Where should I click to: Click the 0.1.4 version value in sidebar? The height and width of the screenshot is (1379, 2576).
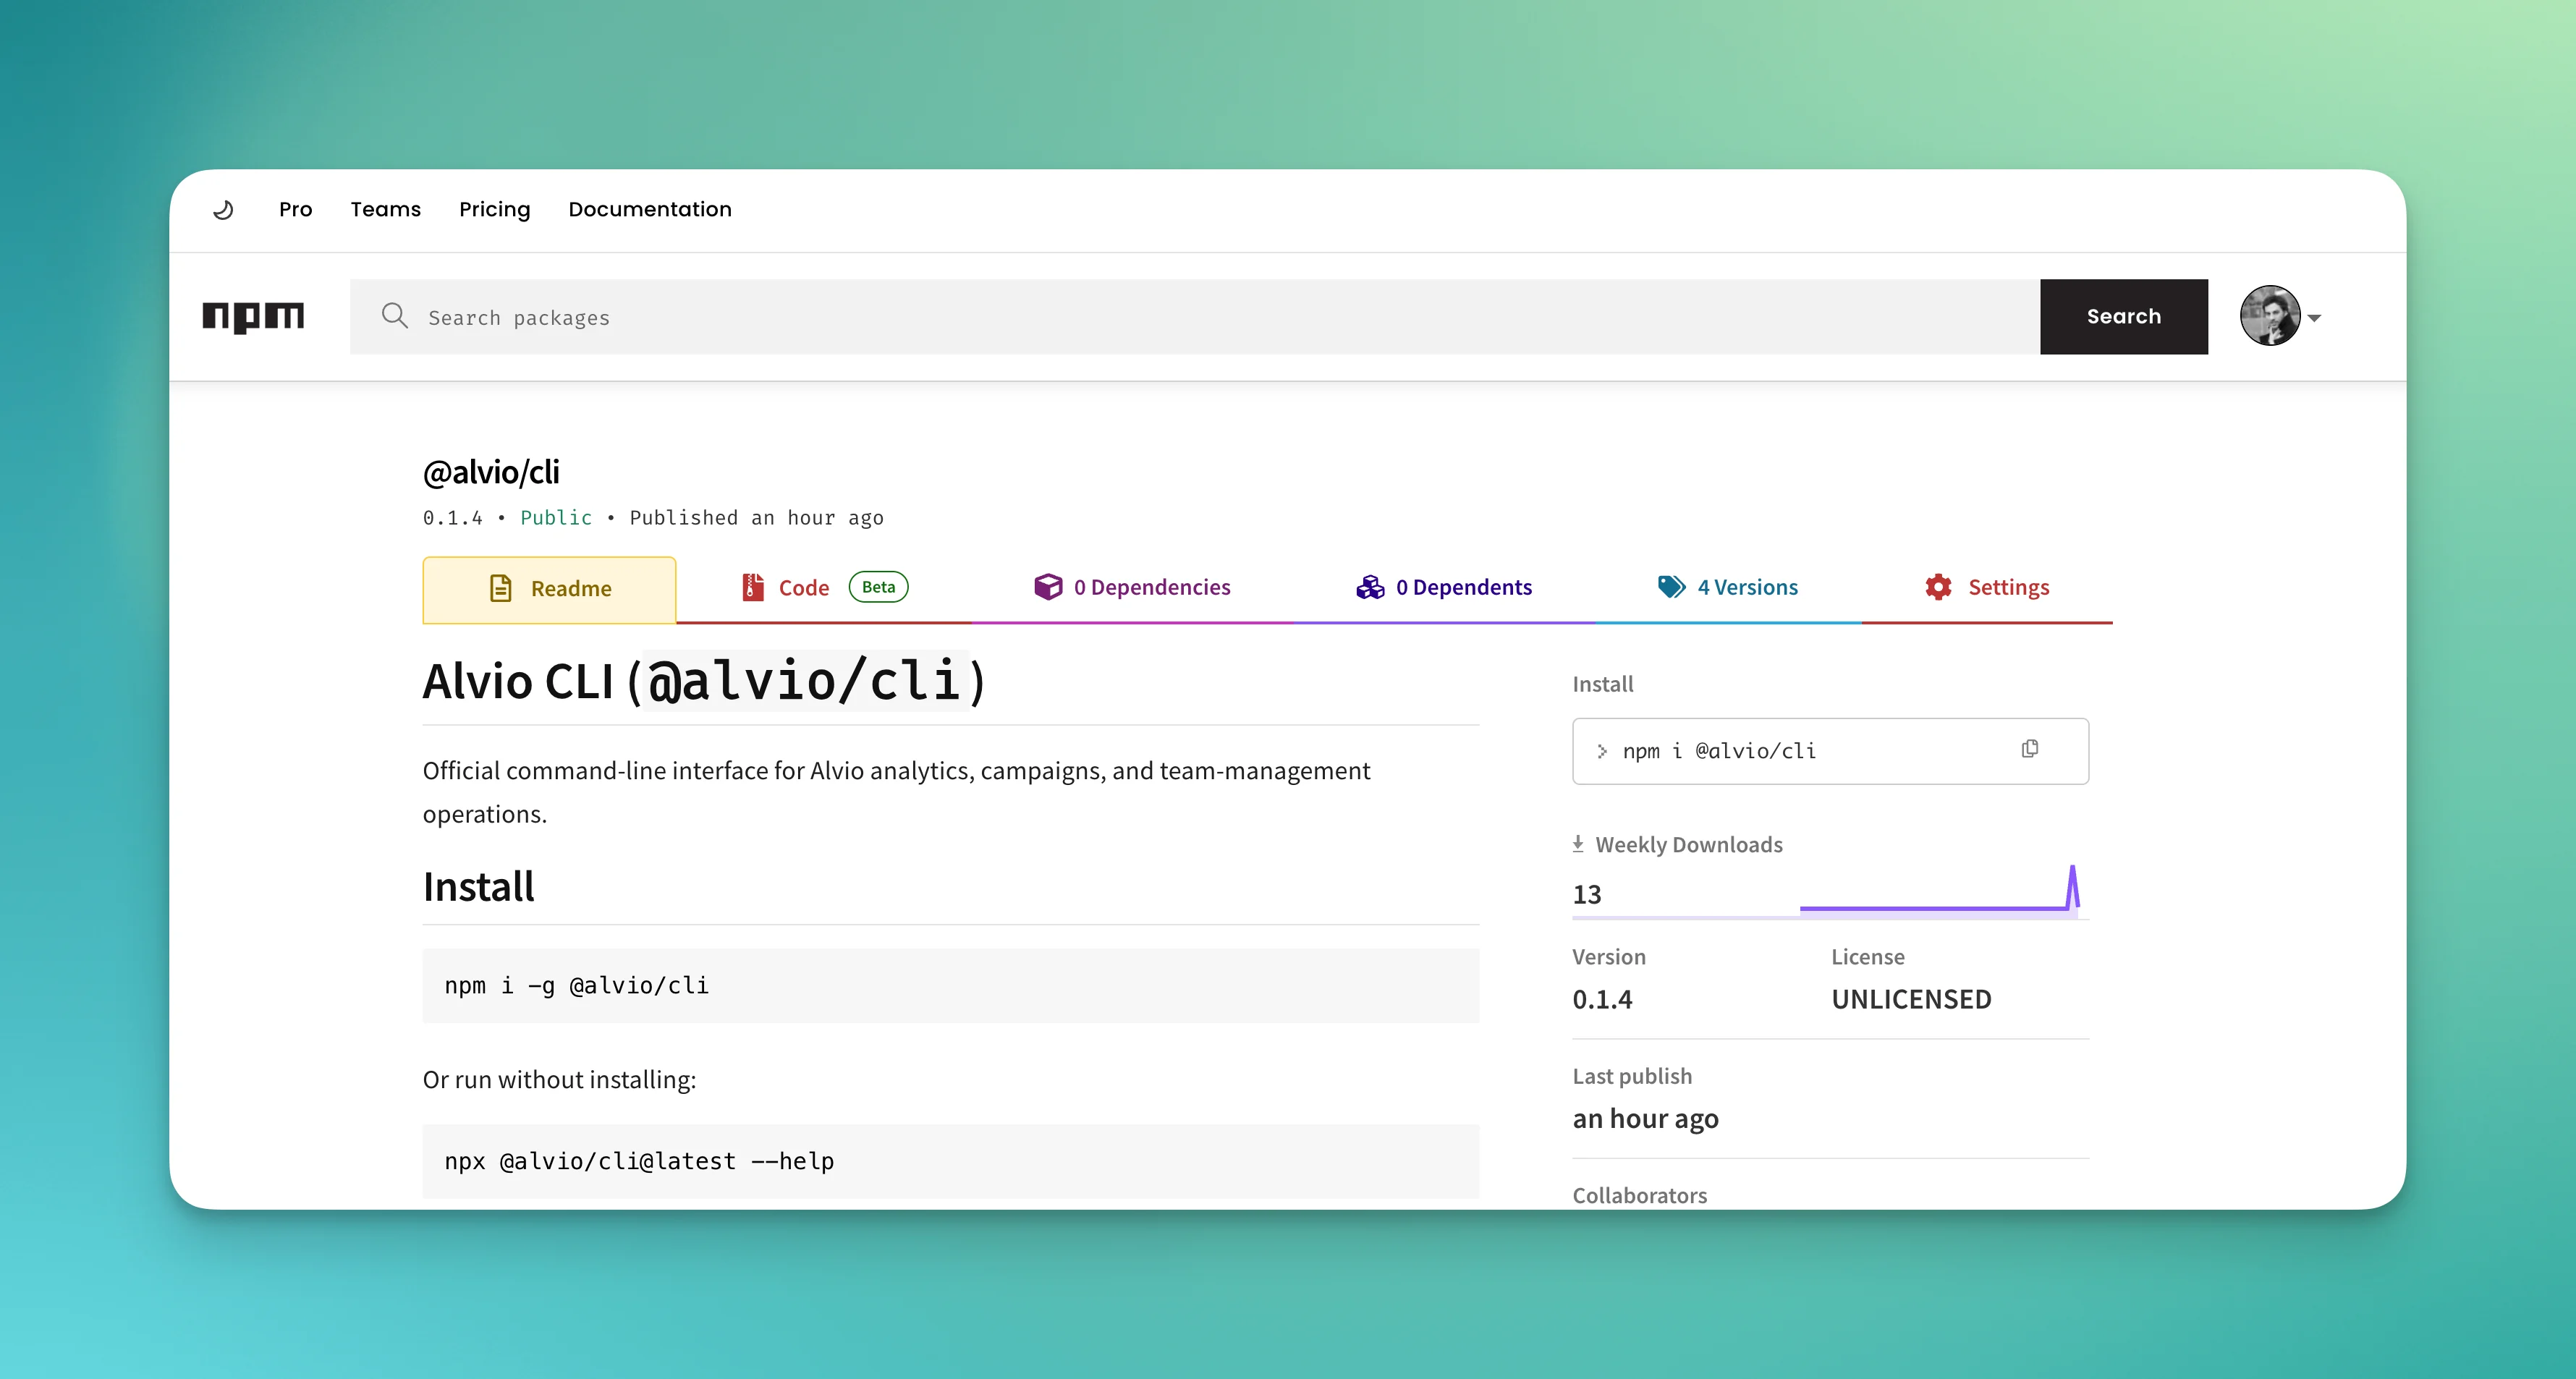1602,999
